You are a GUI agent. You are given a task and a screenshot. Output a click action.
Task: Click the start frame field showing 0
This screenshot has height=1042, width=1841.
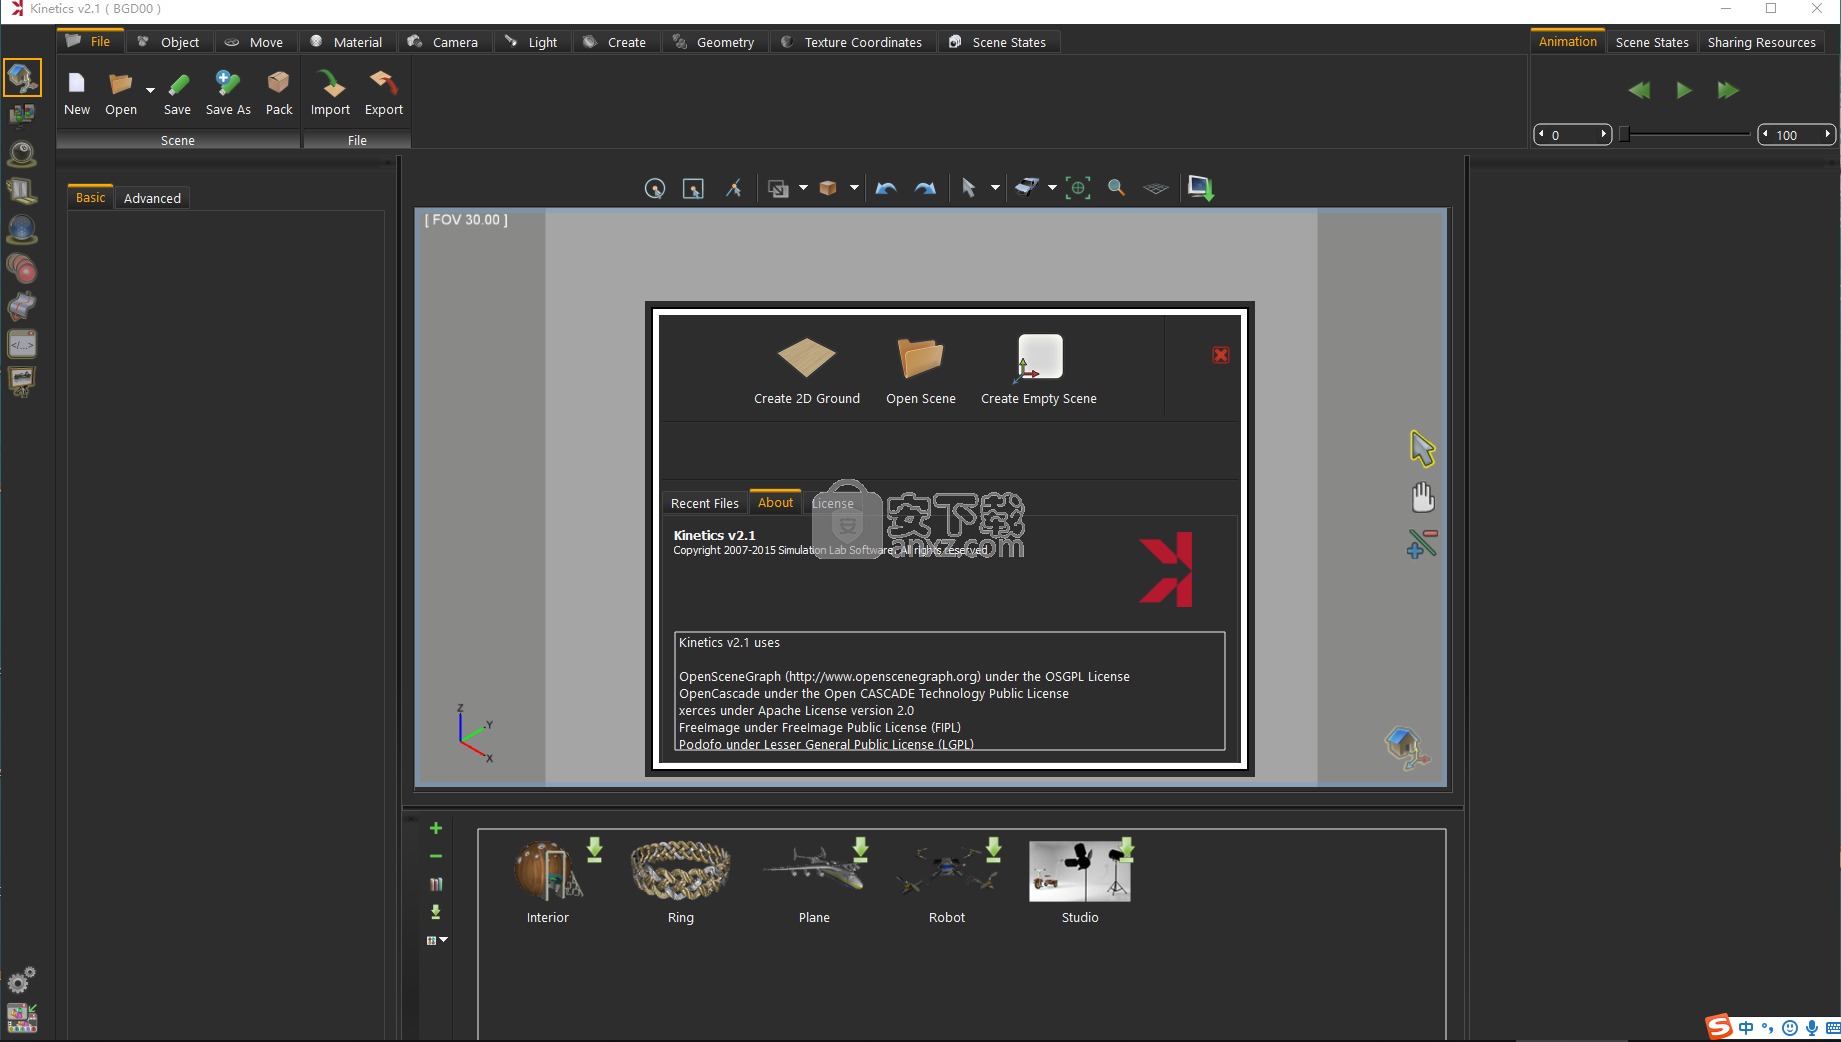tap(1573, 134)
